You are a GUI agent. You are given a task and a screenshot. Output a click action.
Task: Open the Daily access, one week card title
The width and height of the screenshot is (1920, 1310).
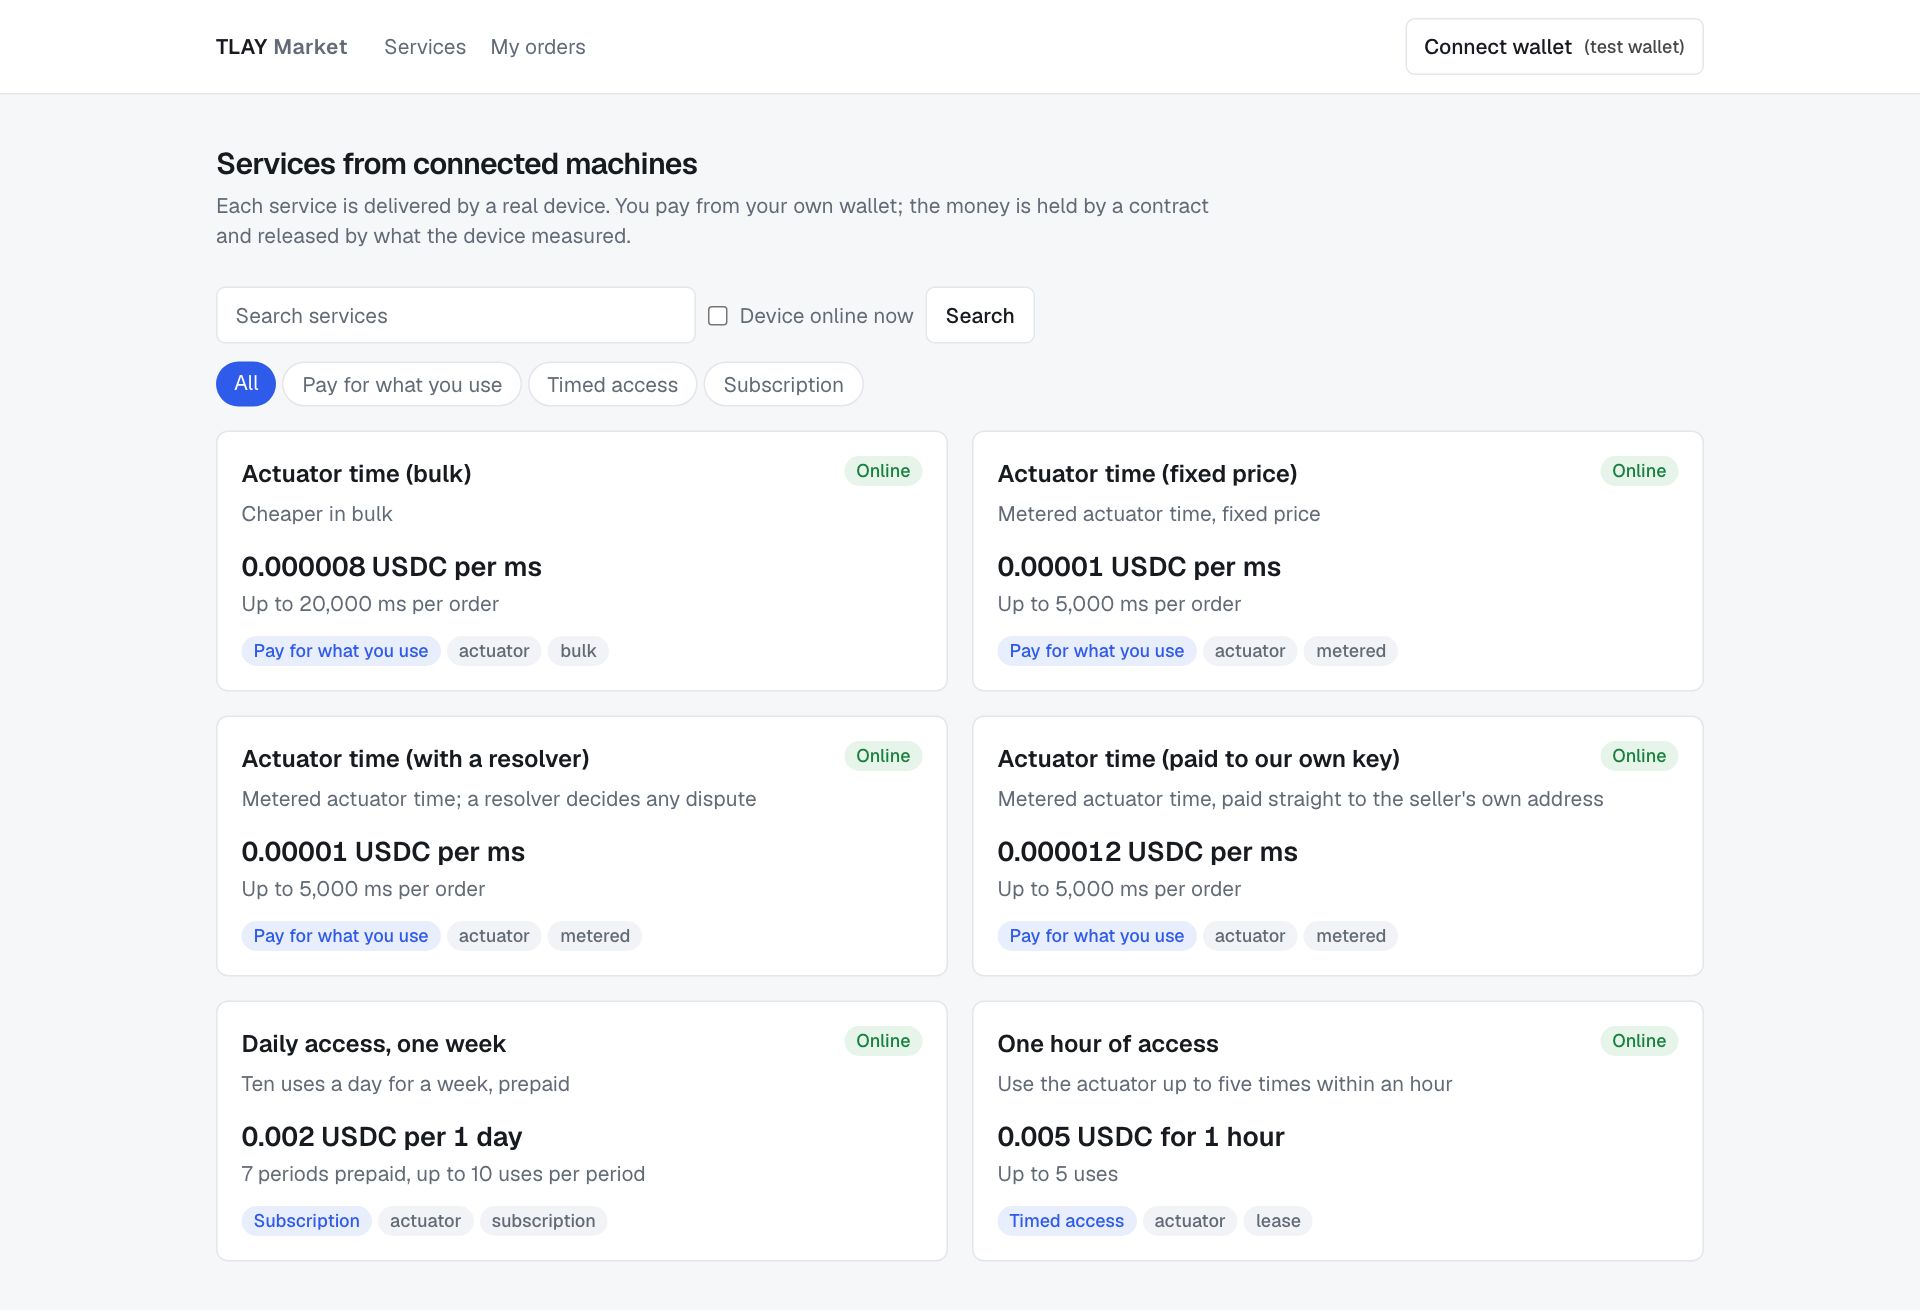[x=374, y=1043]
